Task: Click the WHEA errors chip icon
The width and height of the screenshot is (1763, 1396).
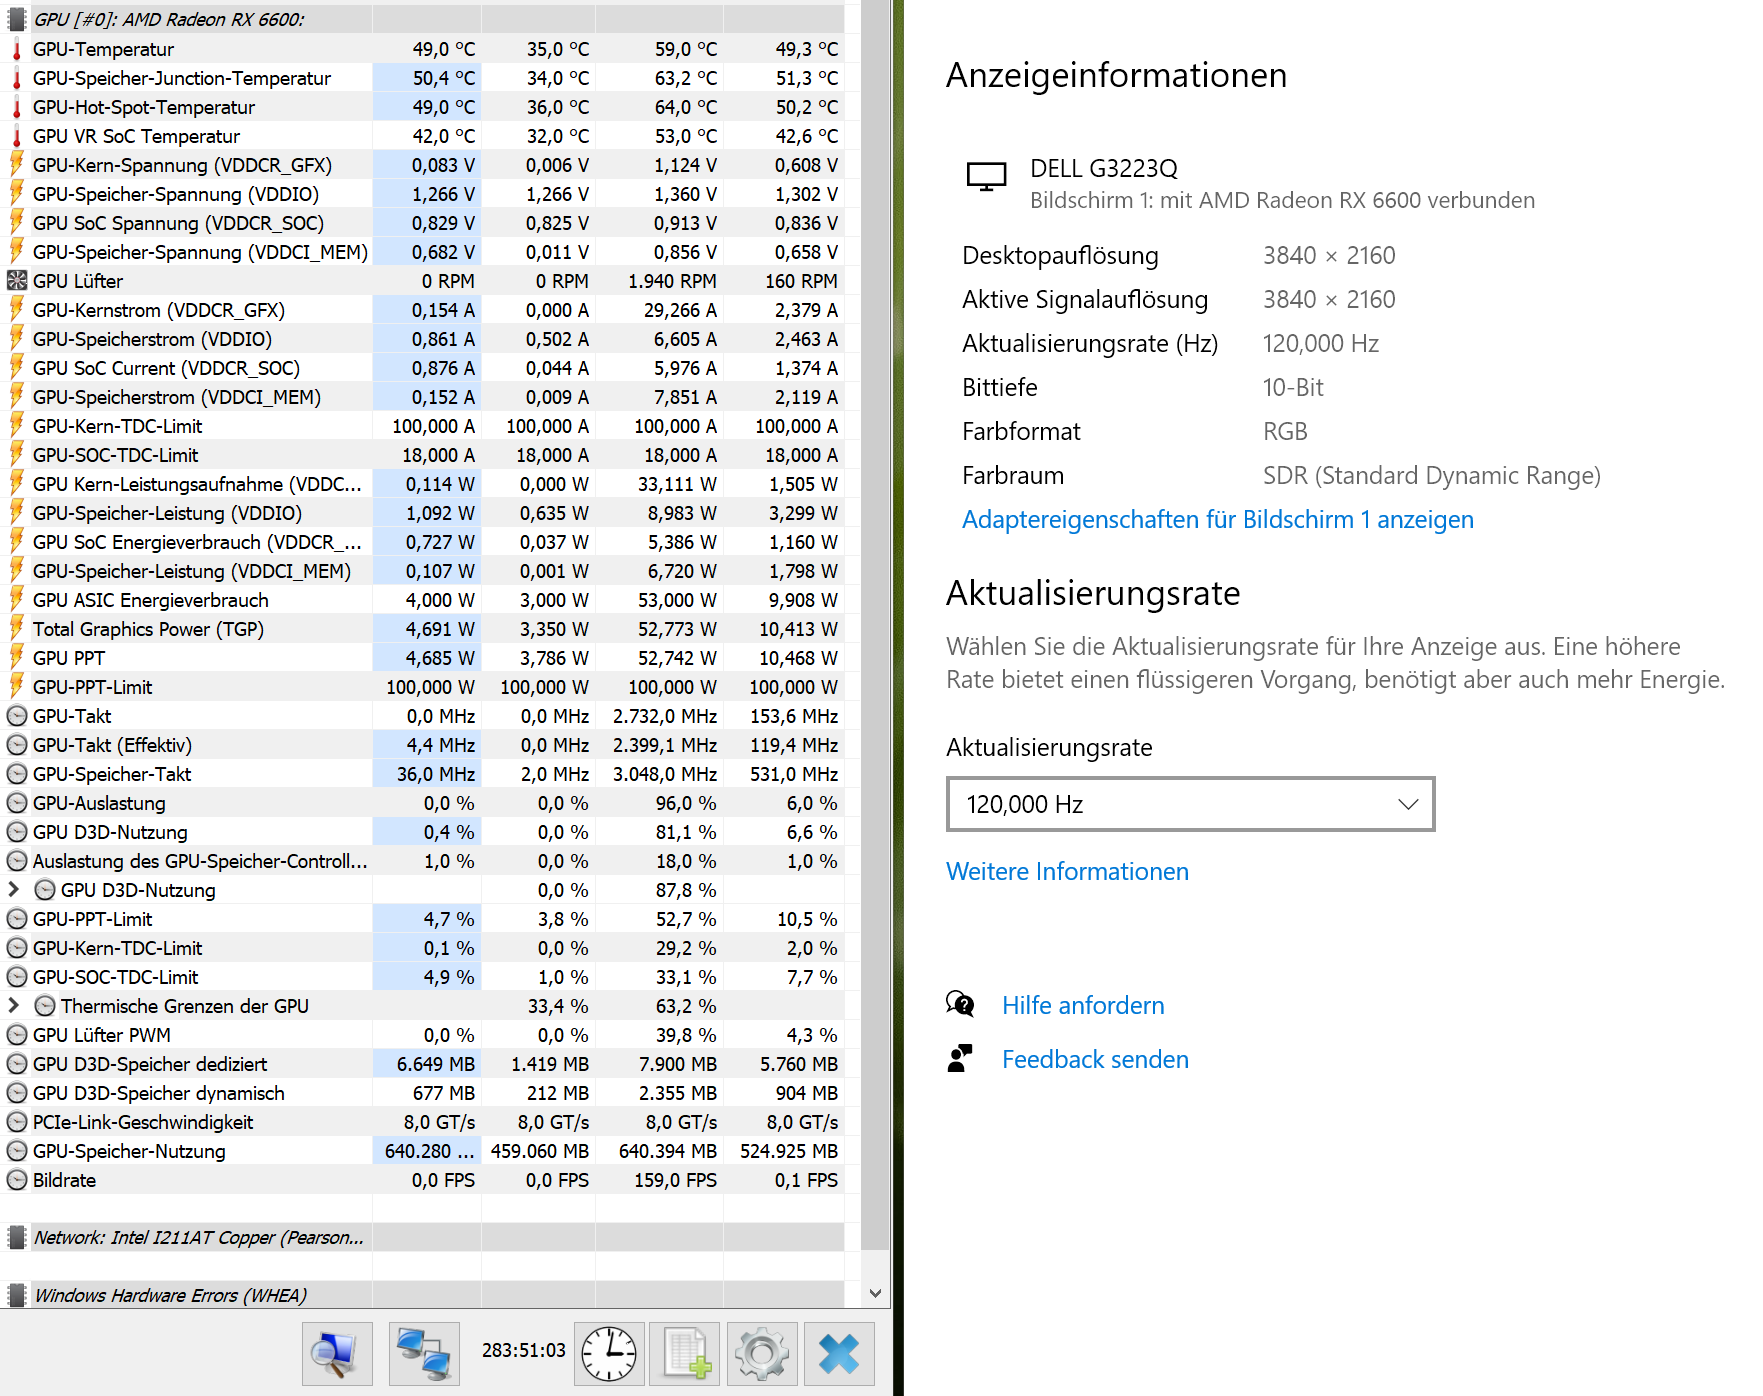Action: pyautogui.click(x=17, y=1296)
